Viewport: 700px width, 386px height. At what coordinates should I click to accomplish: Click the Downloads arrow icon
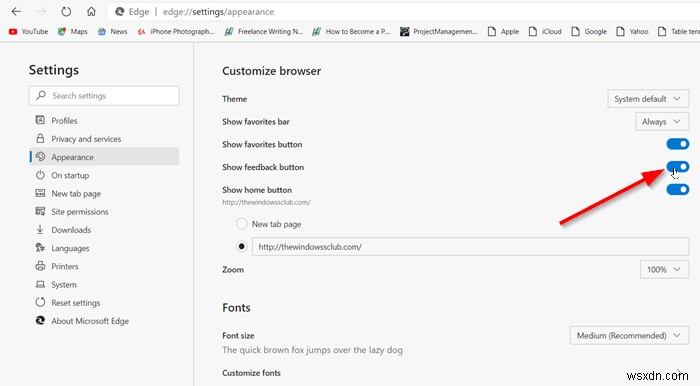coord(40,229)
